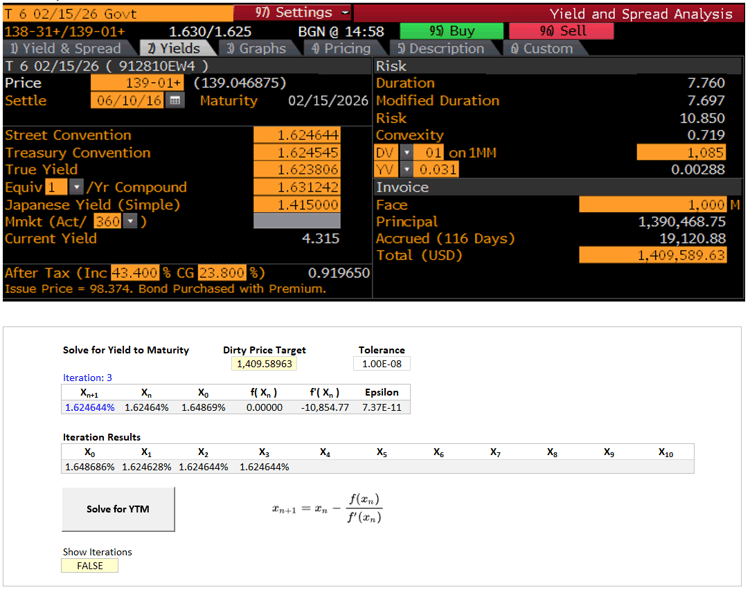The height and width of the screenshot is (592, 750).
Task: Click the Street Convention yield field
Action: pos(297,135)
